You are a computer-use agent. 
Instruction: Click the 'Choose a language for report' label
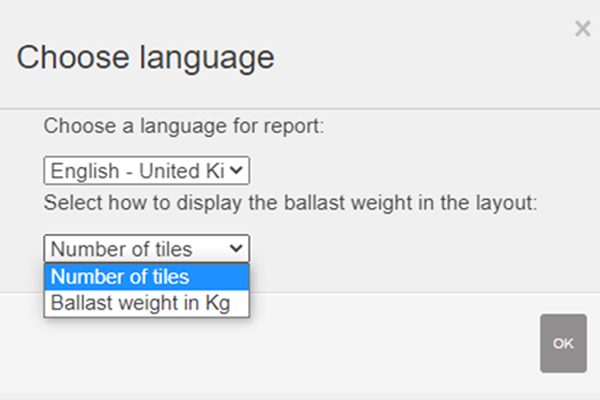pyautogui.click(x=185, y=127)
